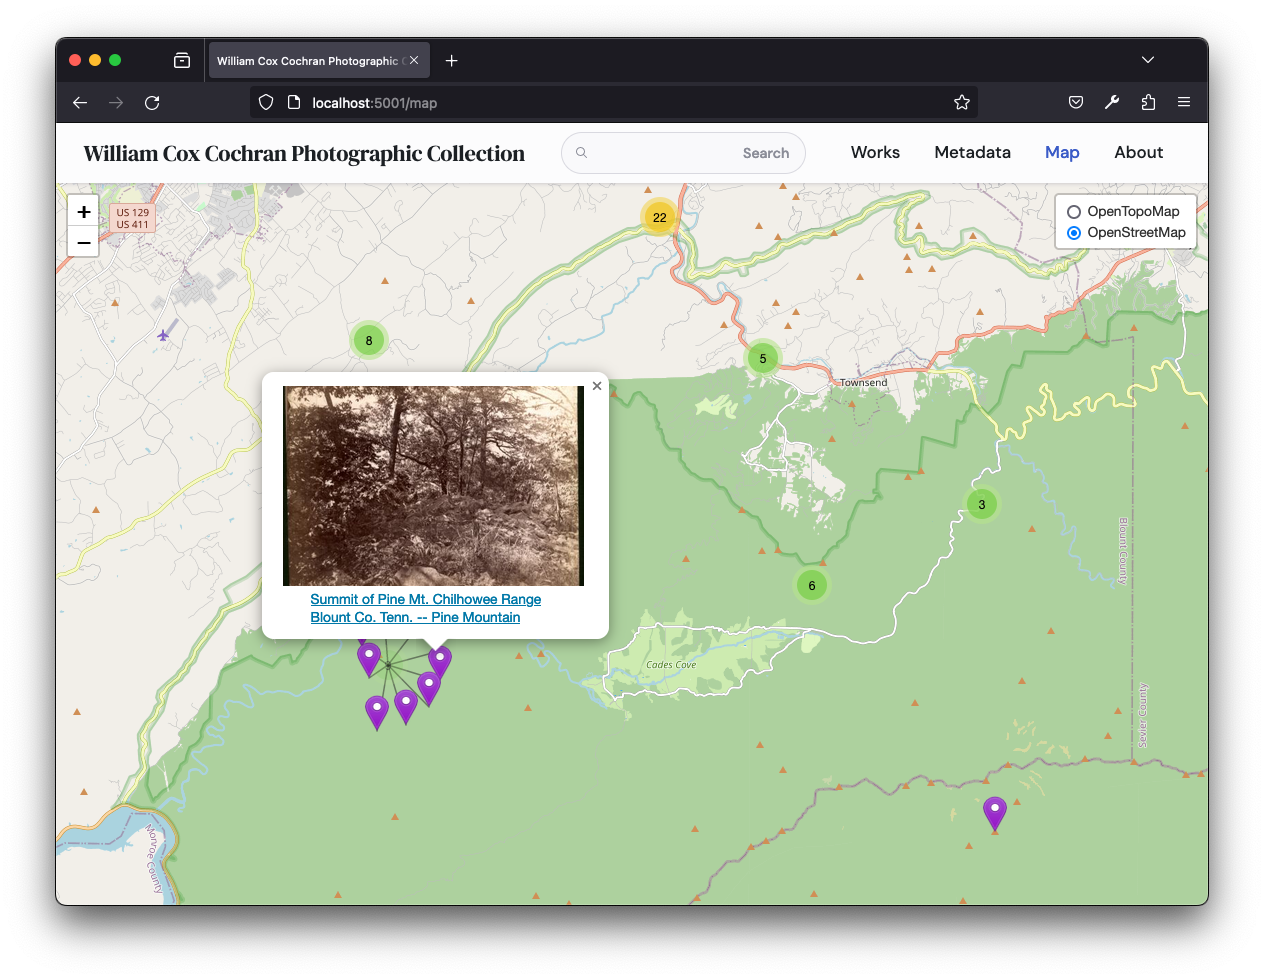Click the Save to Pocket icon
The height and width of the screenshot is (979, 1264).
coord(1076,103)
